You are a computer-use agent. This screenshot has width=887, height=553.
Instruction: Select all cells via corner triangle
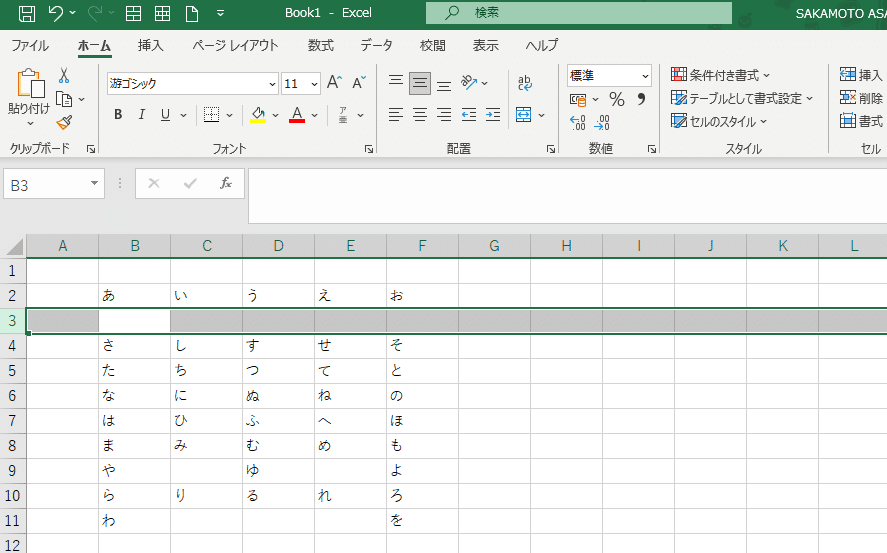coord(14,247)
